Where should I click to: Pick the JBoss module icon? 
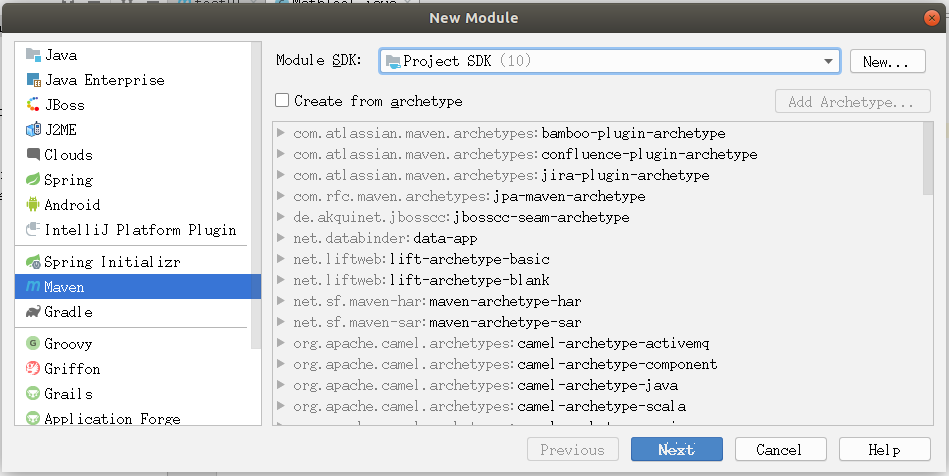[x=34, y=105]
